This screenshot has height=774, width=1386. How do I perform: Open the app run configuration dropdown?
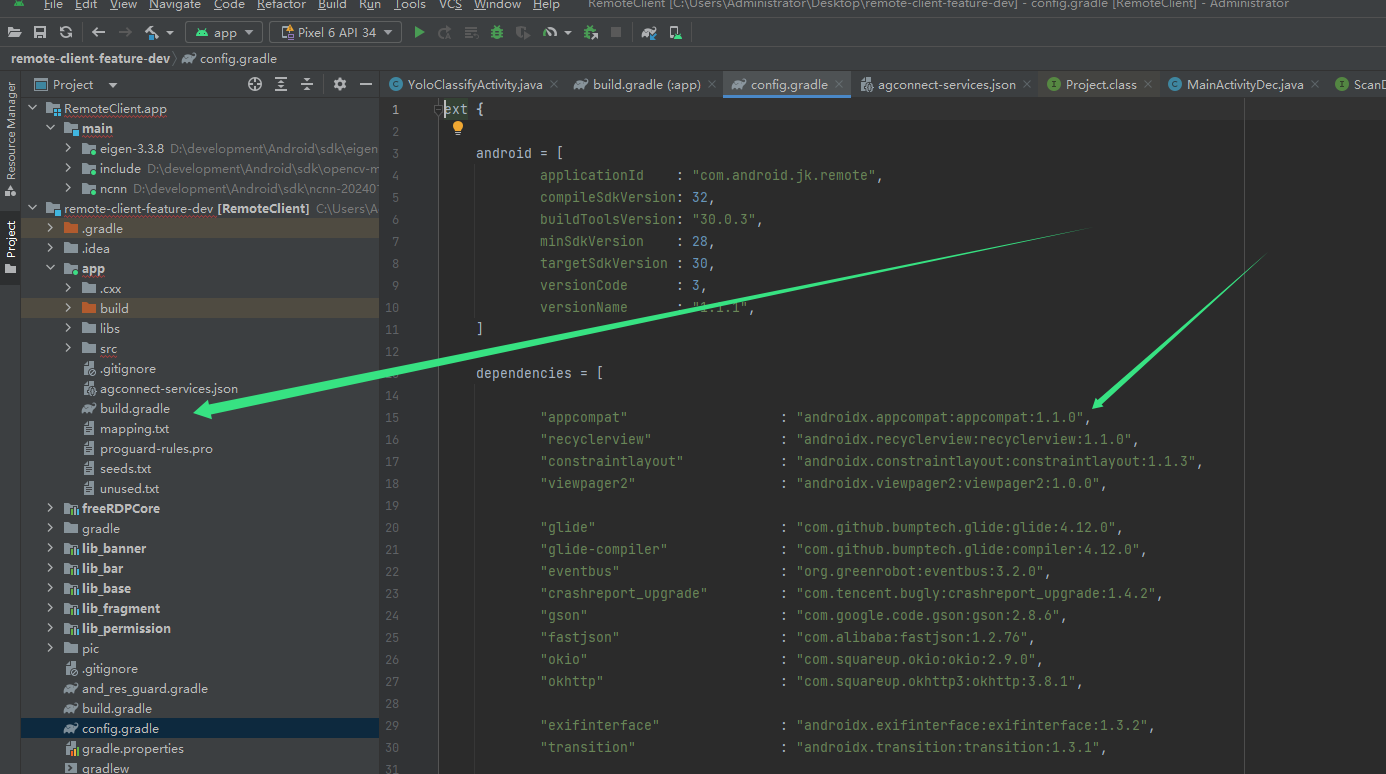coord(224,31)
